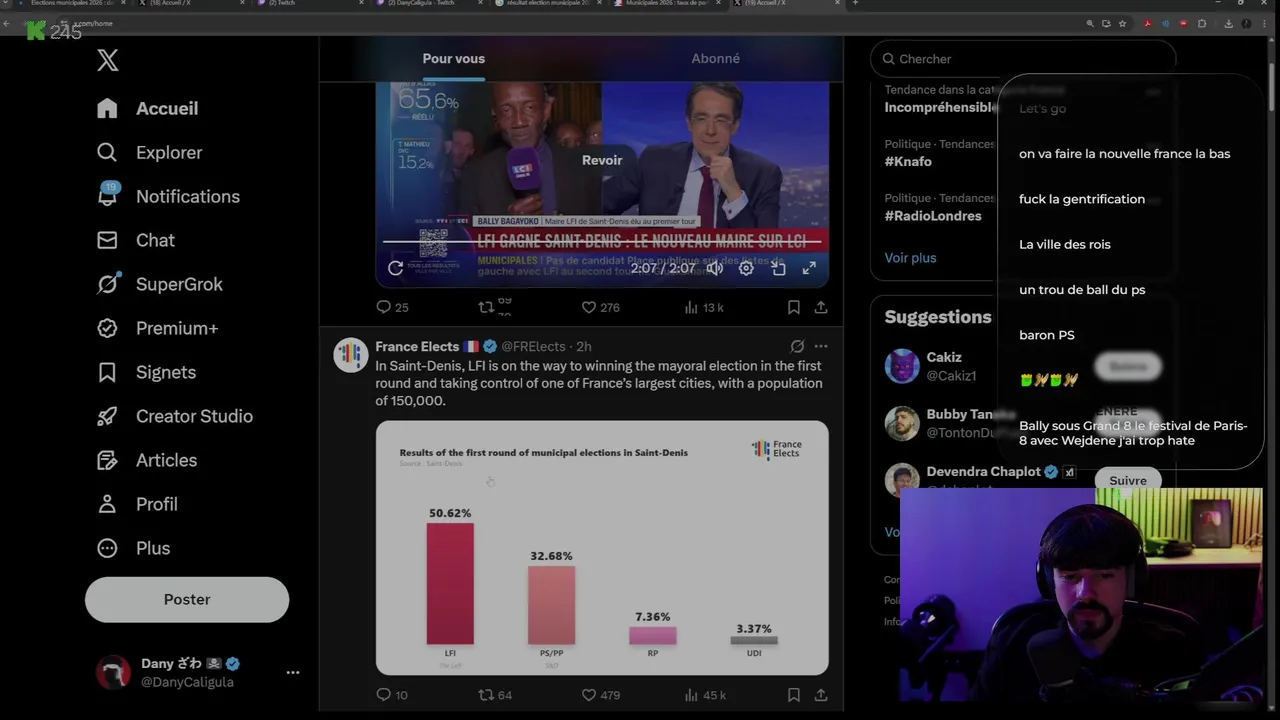
Task: Open Chat in the sidebar
Action: (x=135, y=240)
